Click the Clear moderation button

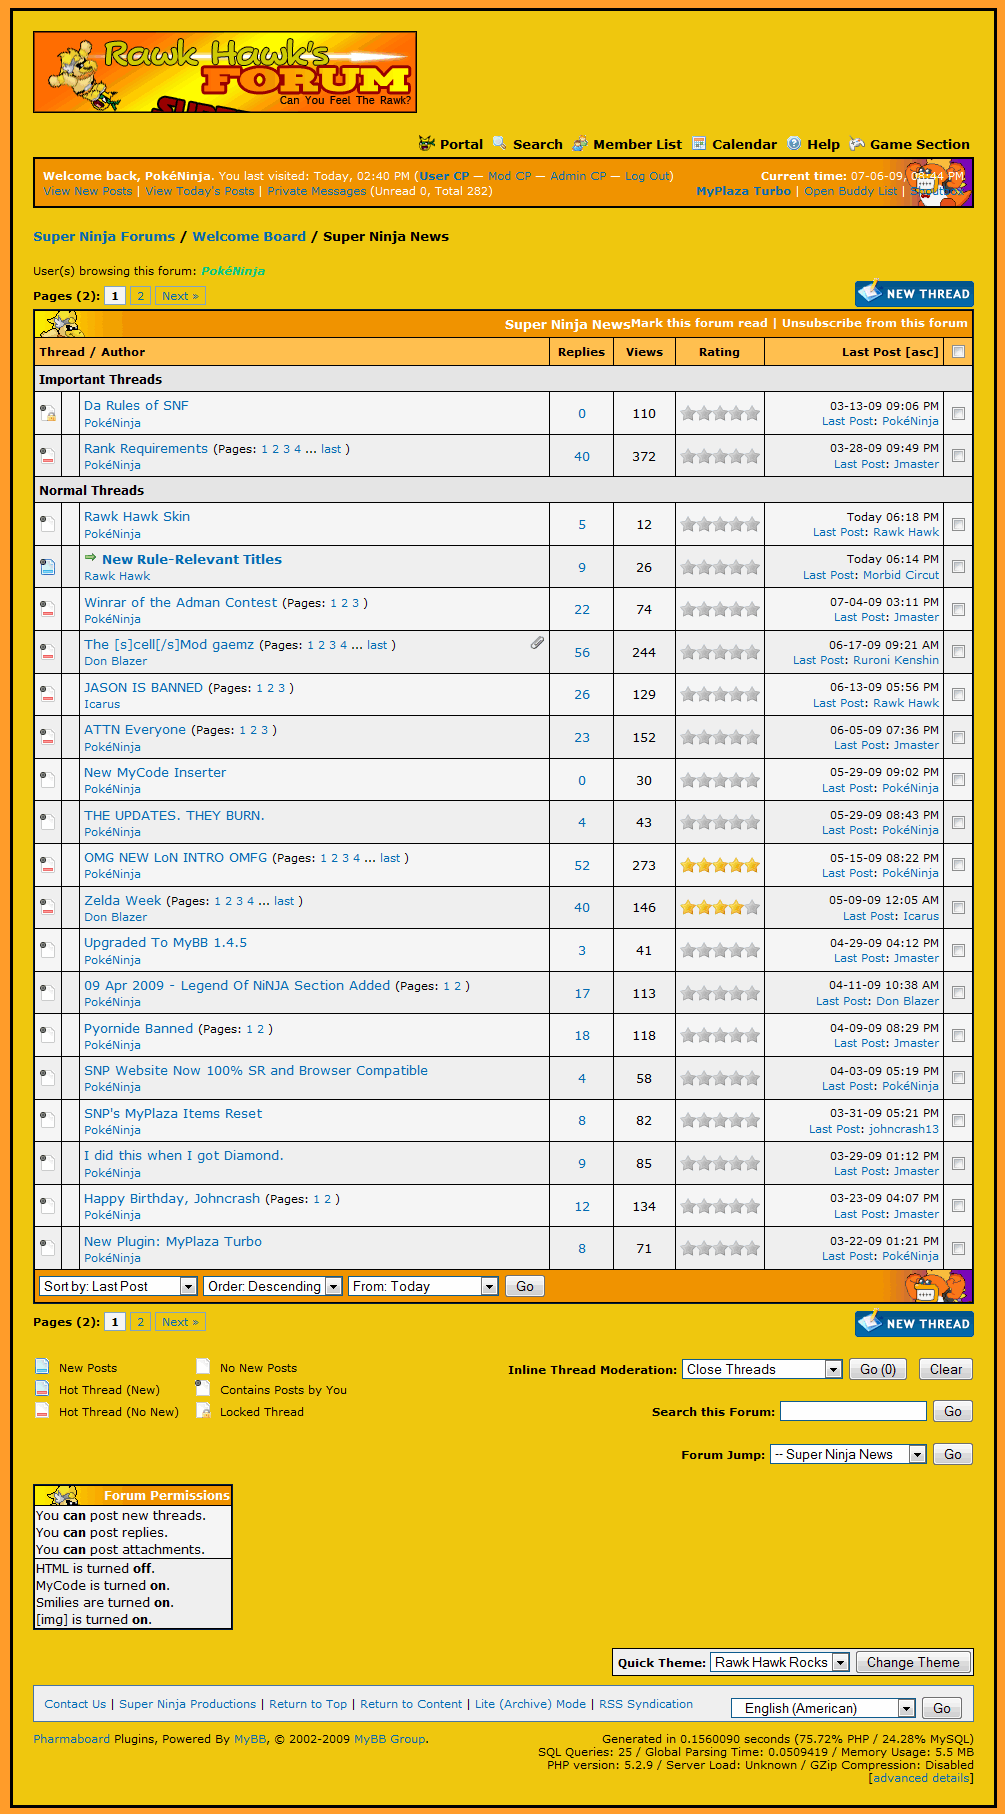tap(946, 1369)
